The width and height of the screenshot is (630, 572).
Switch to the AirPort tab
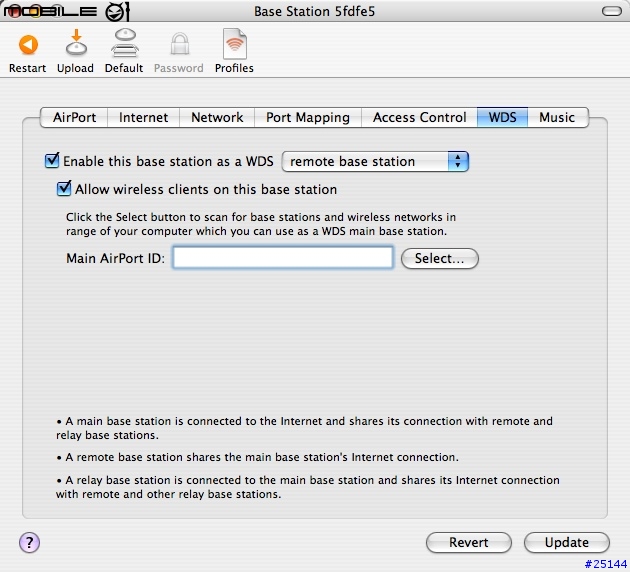pos(74,117)
